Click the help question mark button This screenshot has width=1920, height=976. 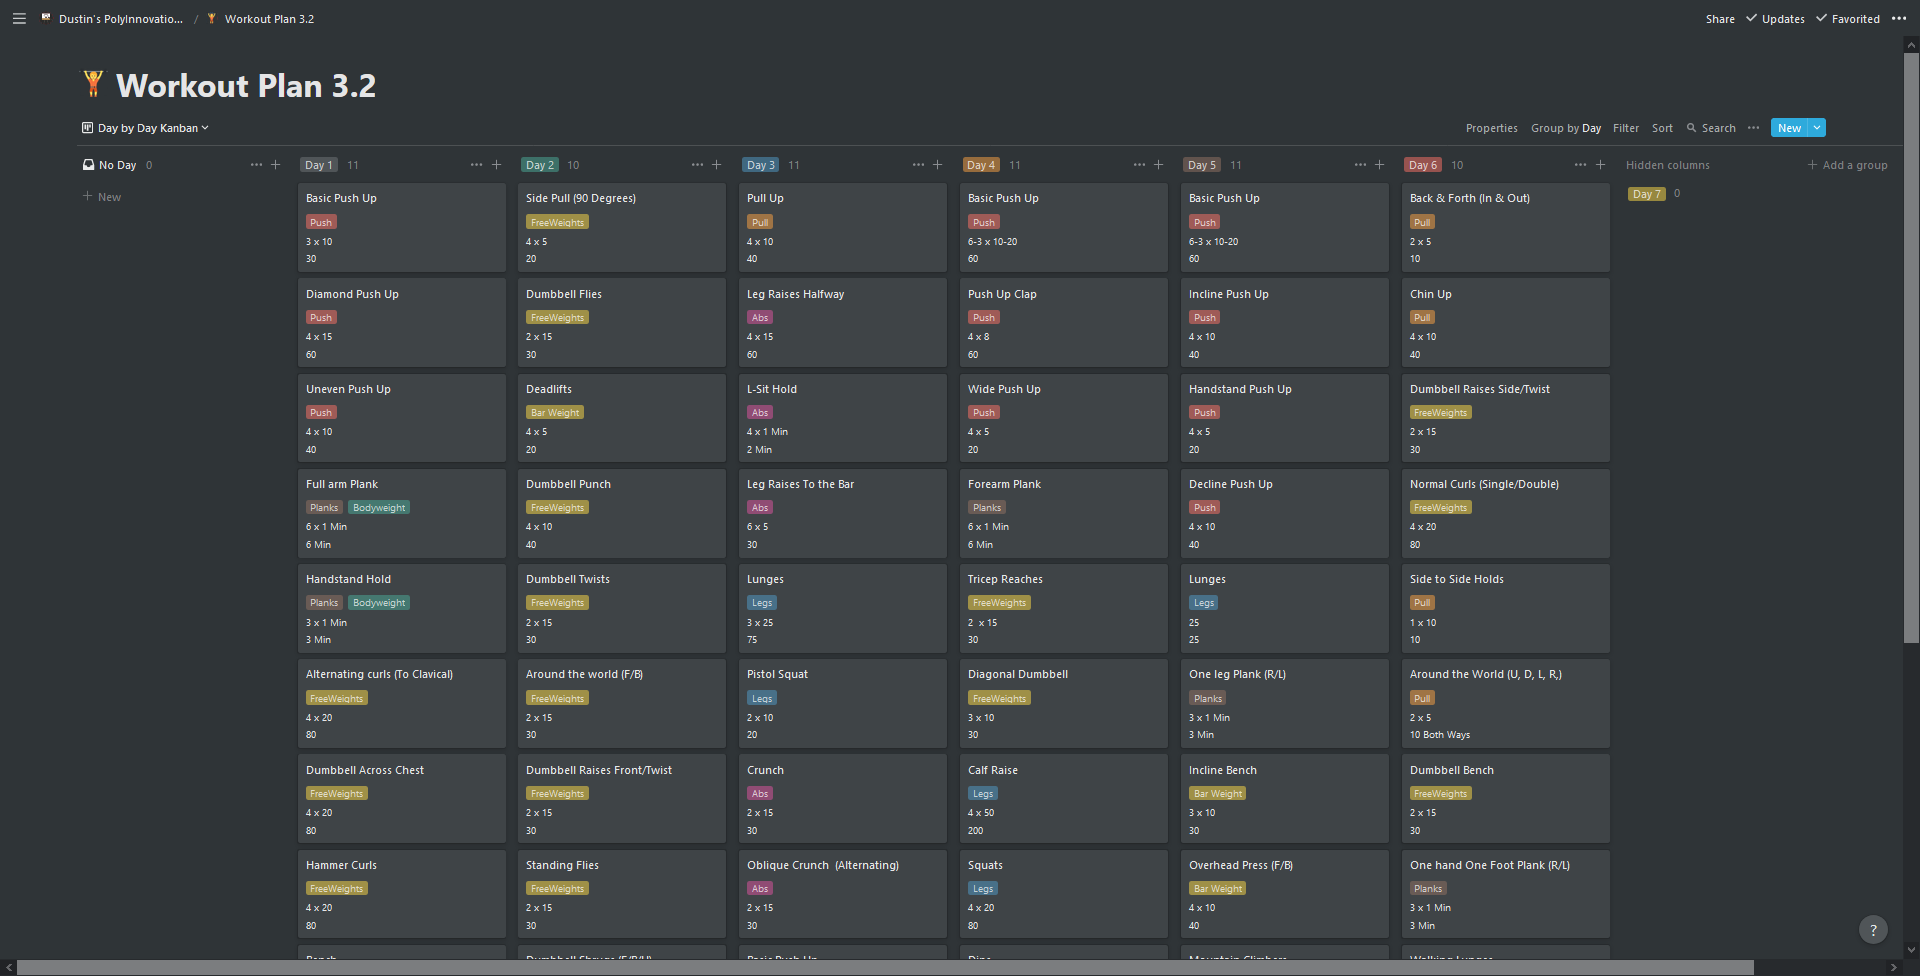(x=1873, y=930)
